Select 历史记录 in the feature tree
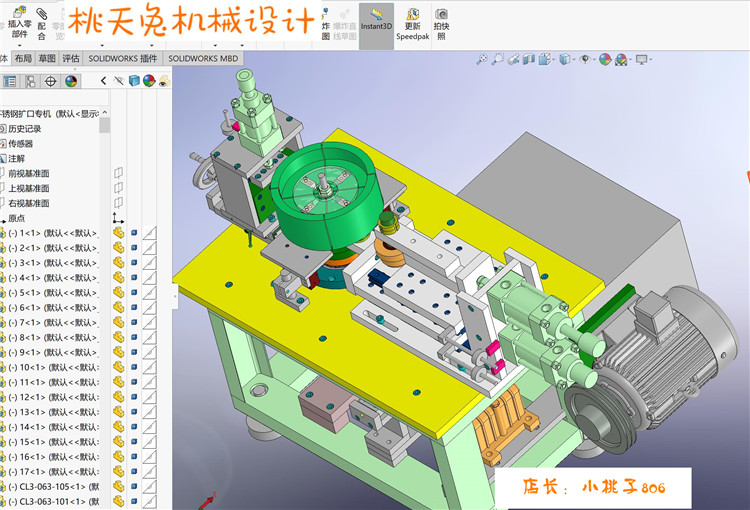Viewport: 750px width, 510px height. [x=24, y=129]
